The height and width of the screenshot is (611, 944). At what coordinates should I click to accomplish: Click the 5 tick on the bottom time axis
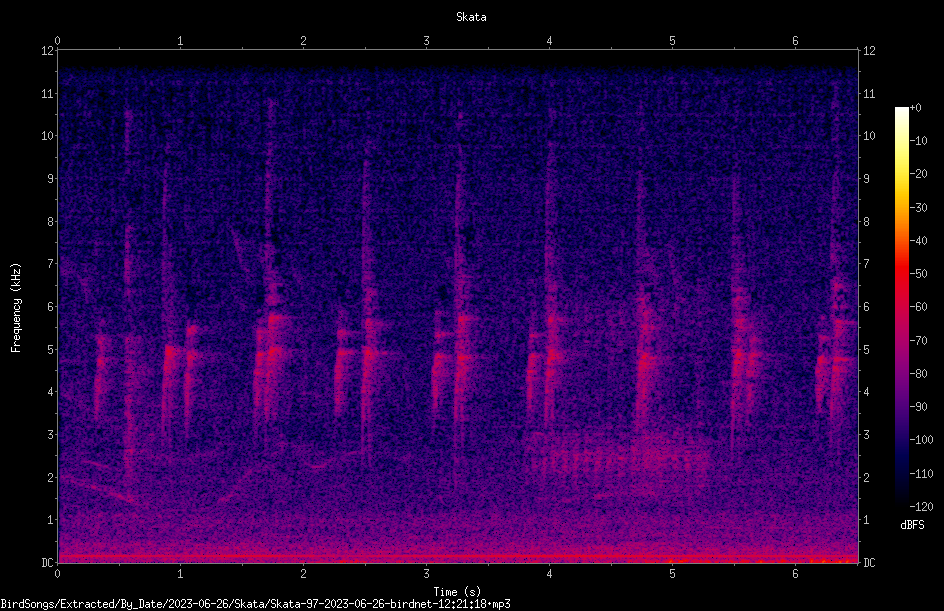pos(672,574)
